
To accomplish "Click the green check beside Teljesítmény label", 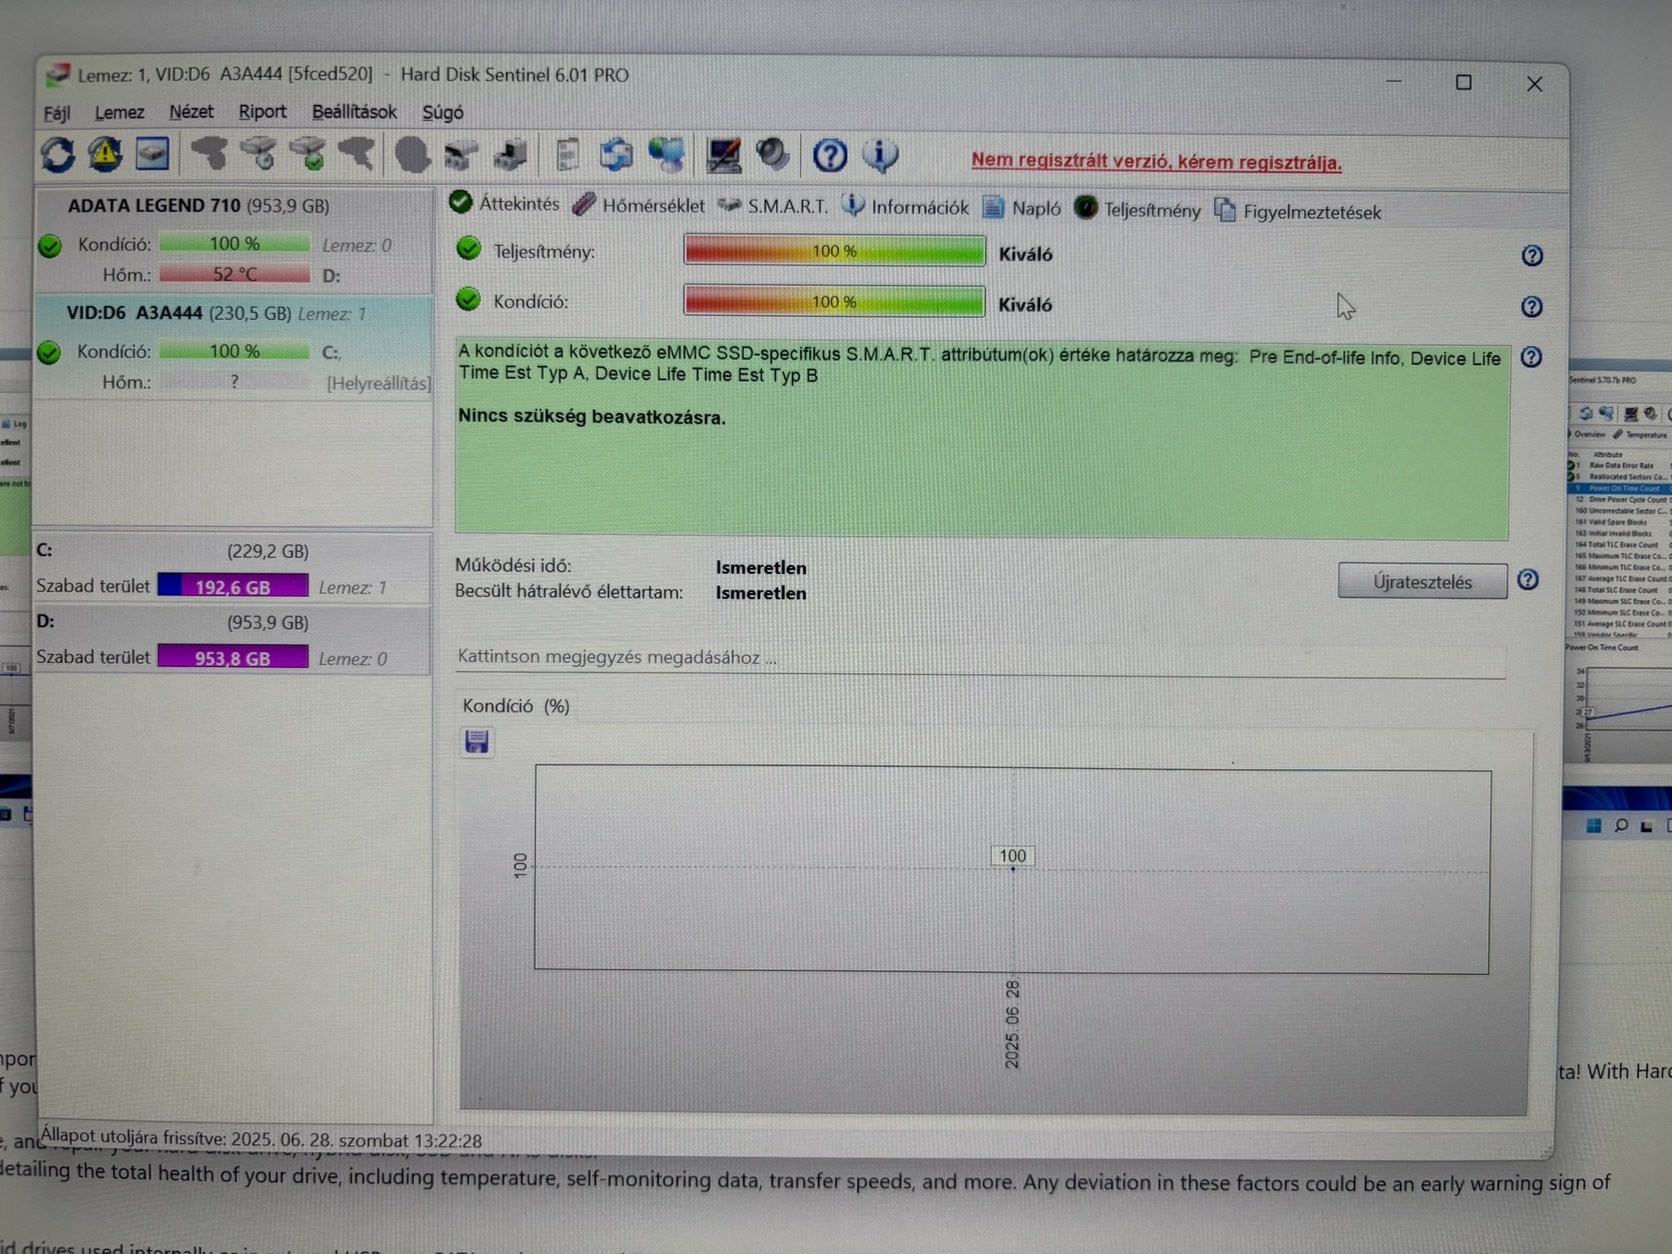I will pos(468,249).
